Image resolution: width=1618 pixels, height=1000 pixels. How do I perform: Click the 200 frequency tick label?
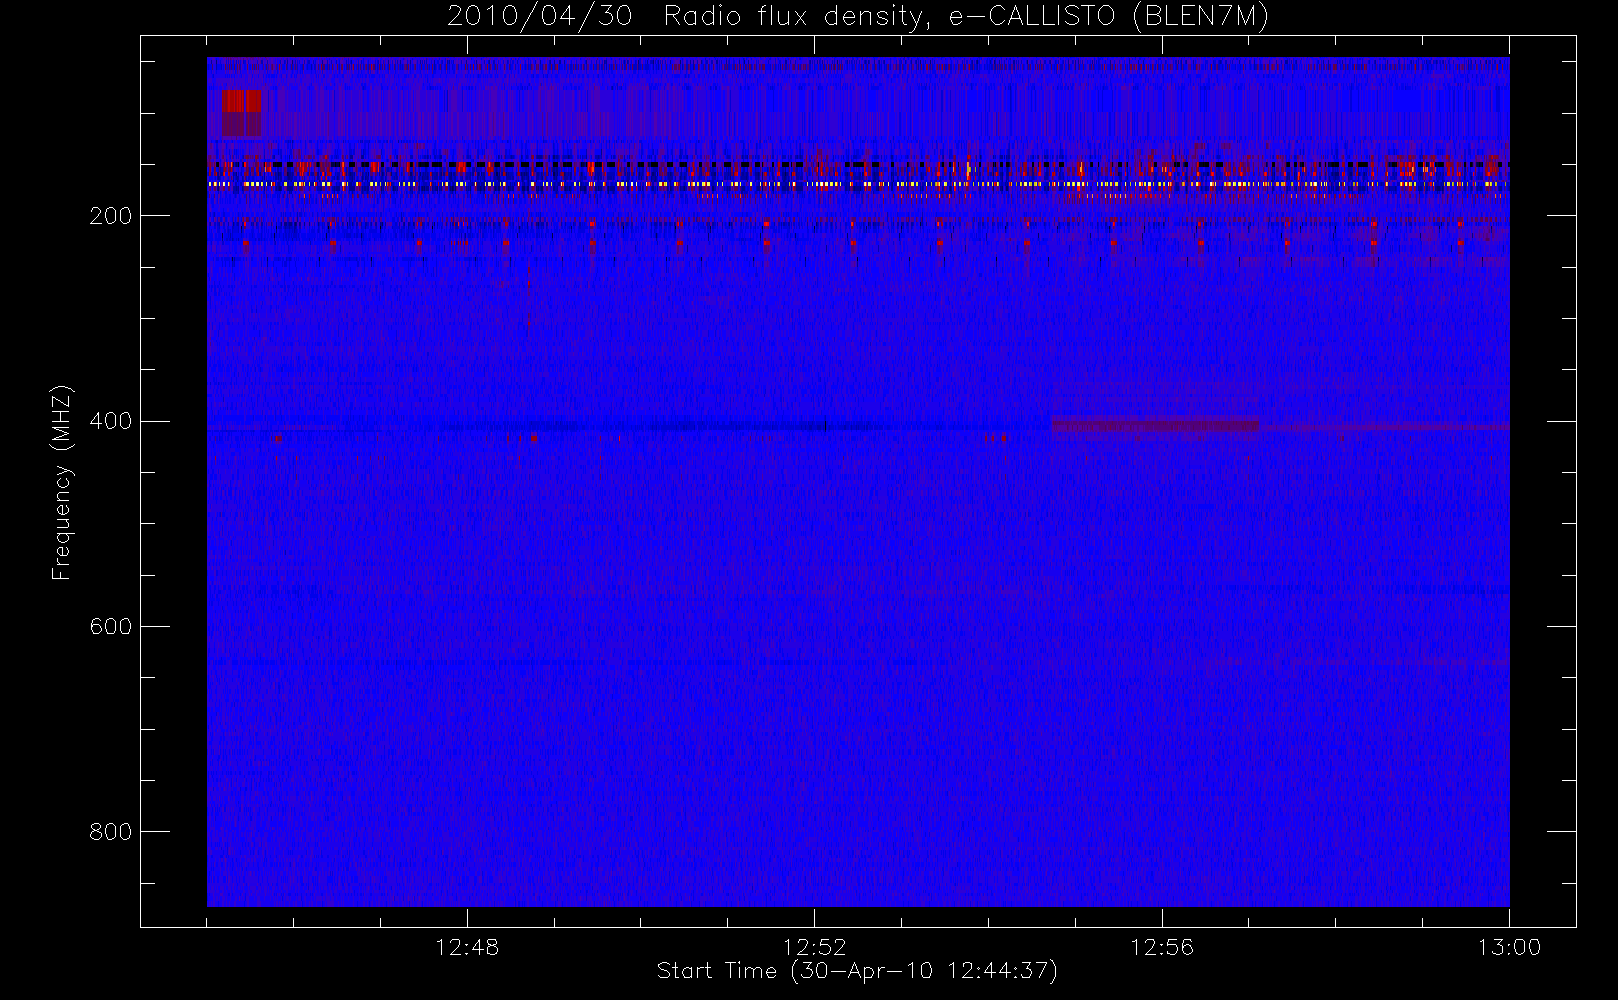(110, 216)
